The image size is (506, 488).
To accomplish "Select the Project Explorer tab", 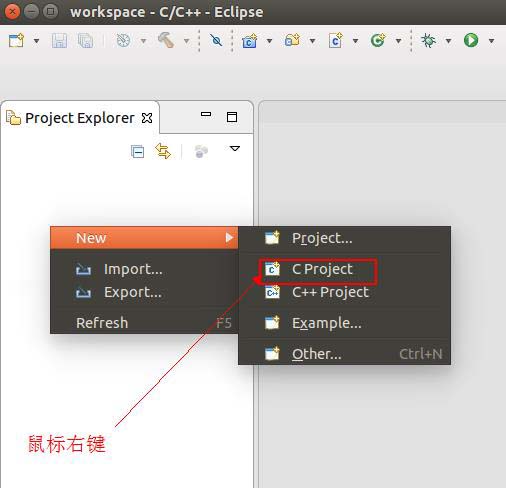I will (80, 118).
